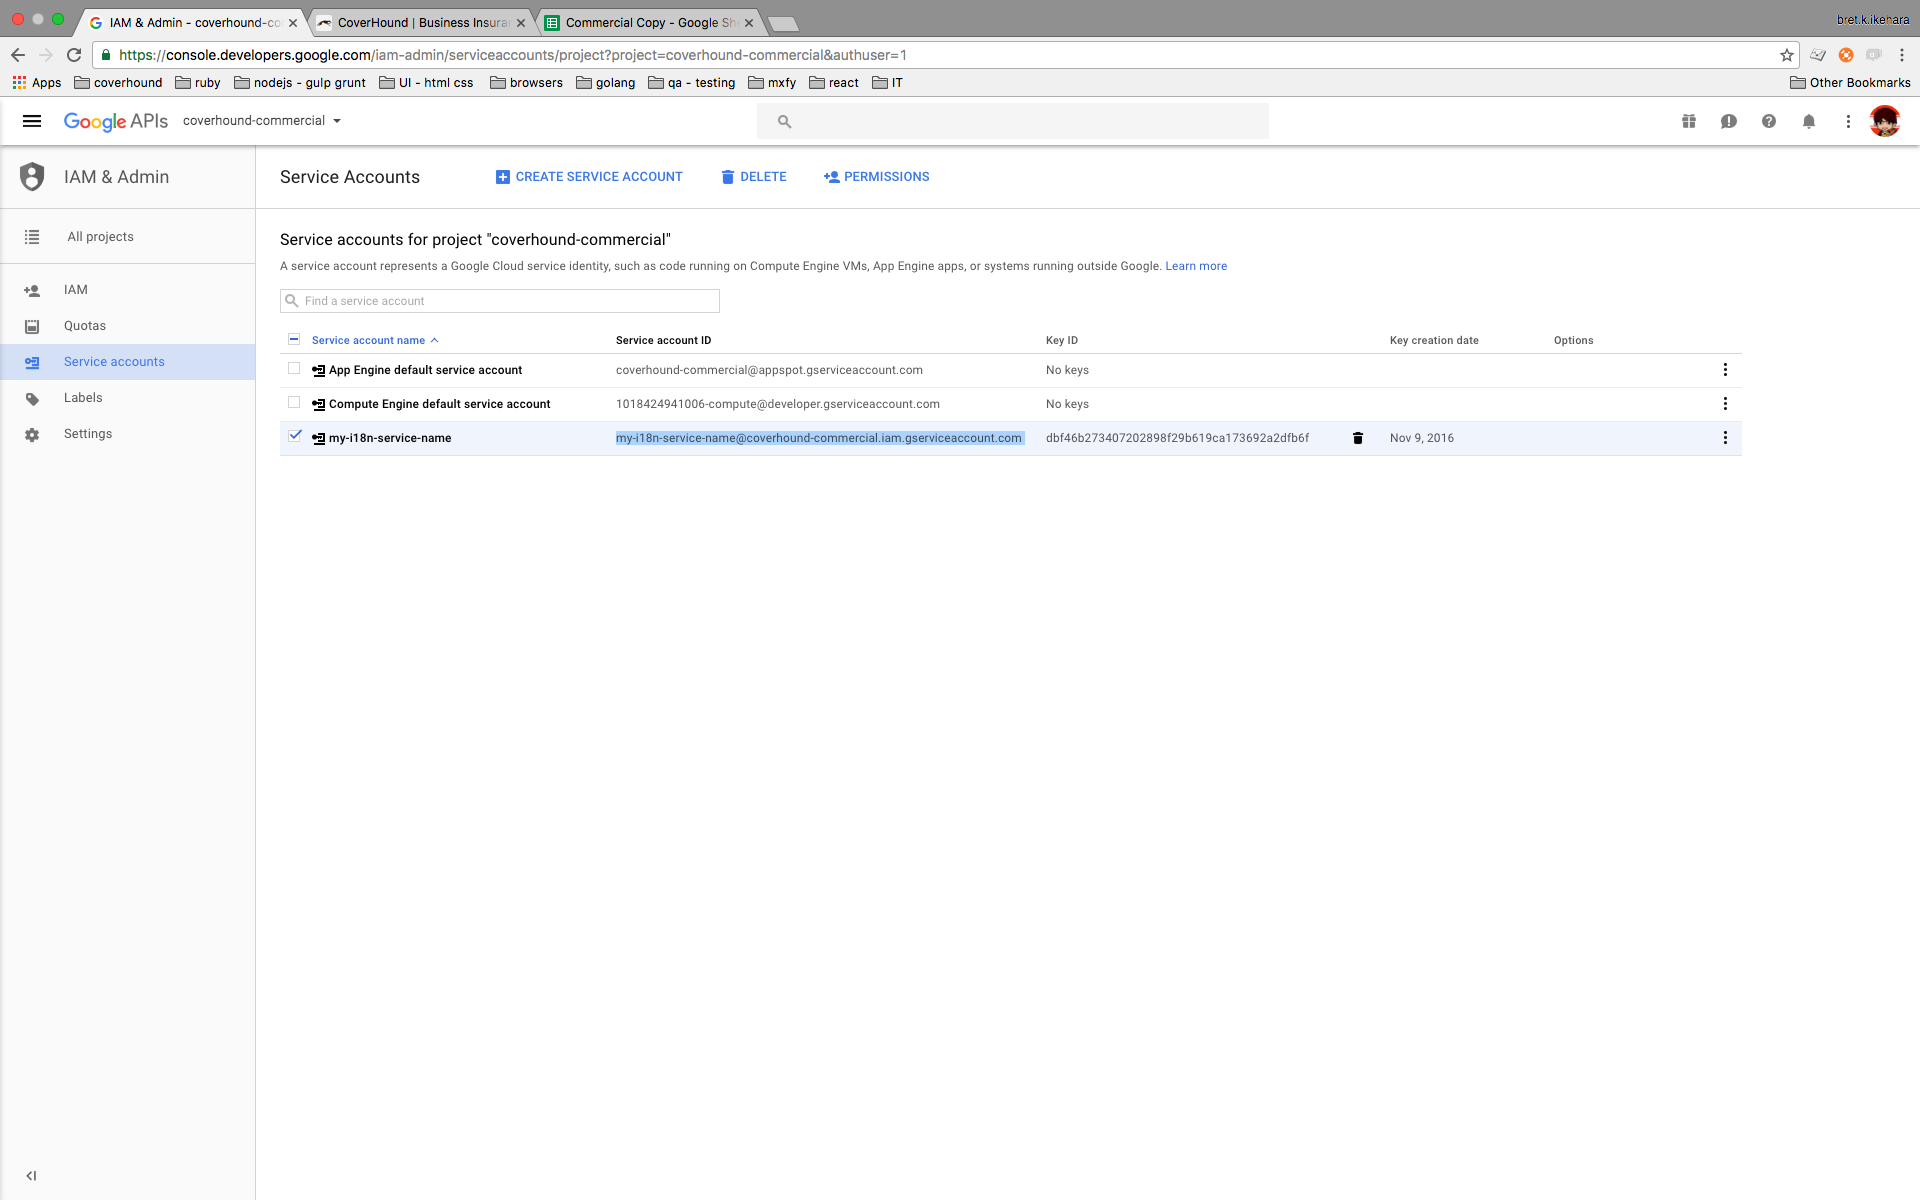Focus the Find a service account field
The image size is (1920, 1200).
(x=508, y=301)
